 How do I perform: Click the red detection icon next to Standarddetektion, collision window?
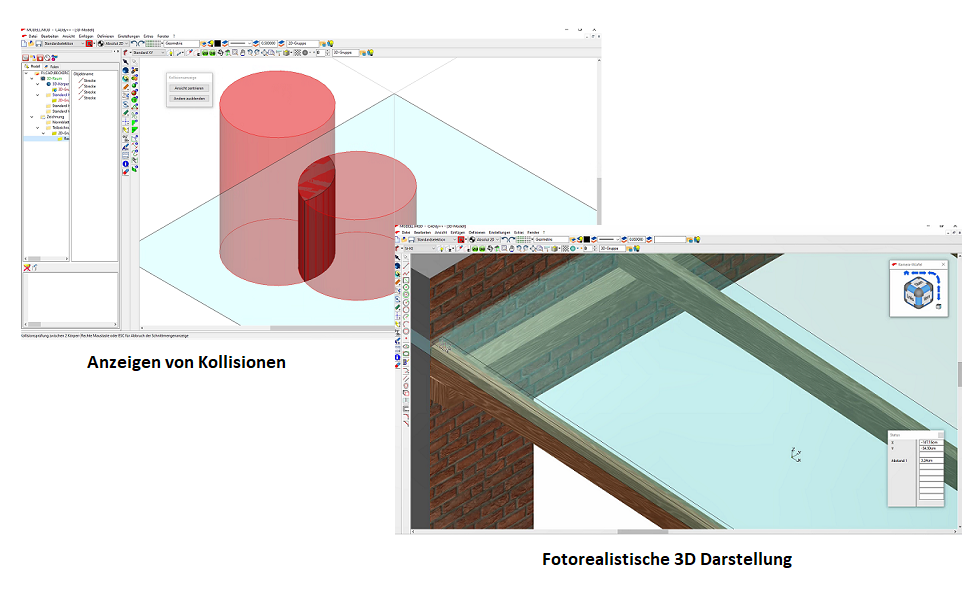click(89, 43)
